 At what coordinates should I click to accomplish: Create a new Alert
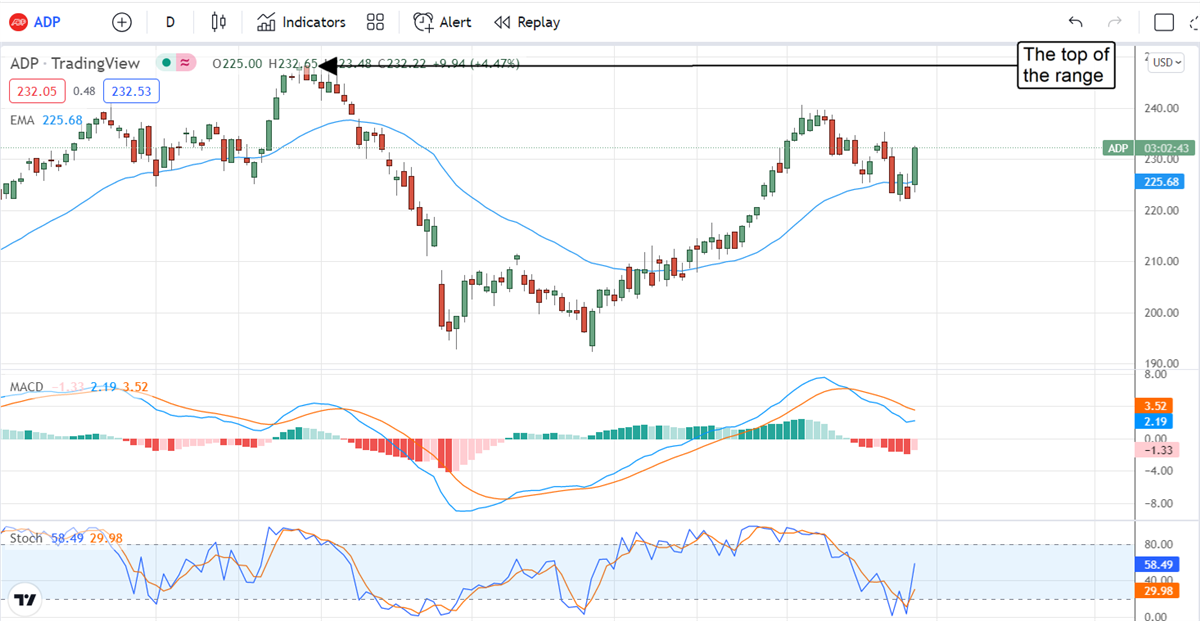click(x=443, y=22)
